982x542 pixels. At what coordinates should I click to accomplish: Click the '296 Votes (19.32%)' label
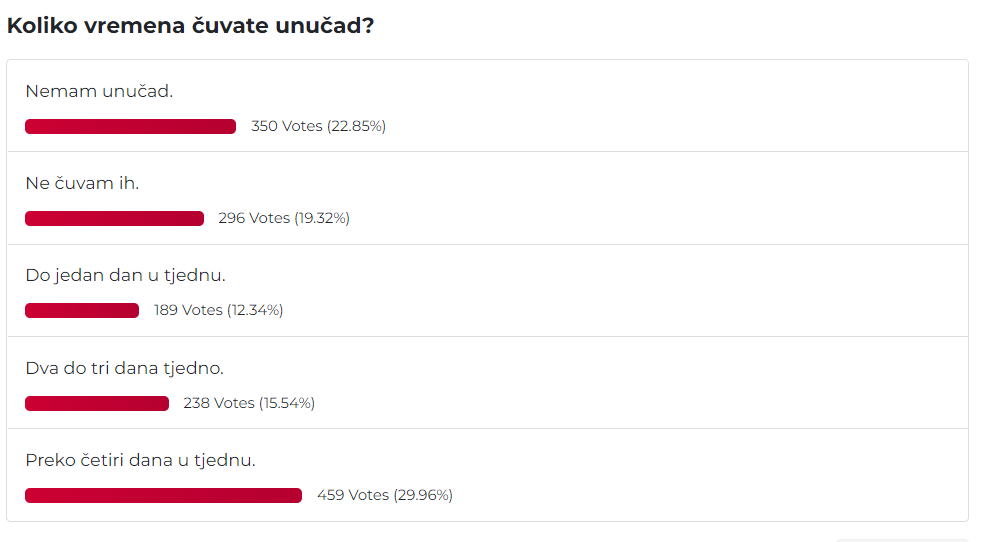click(284, 219)
